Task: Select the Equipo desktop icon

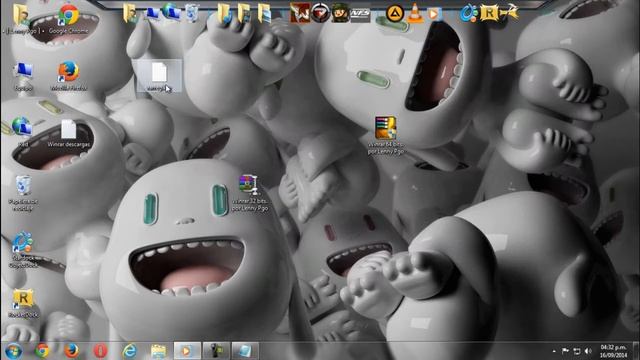Action: [23, 76]
